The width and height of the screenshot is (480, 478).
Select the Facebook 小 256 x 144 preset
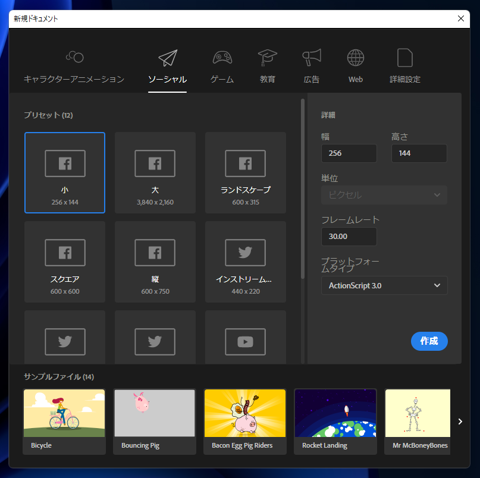pyautogui.click(x=65, y=173)
